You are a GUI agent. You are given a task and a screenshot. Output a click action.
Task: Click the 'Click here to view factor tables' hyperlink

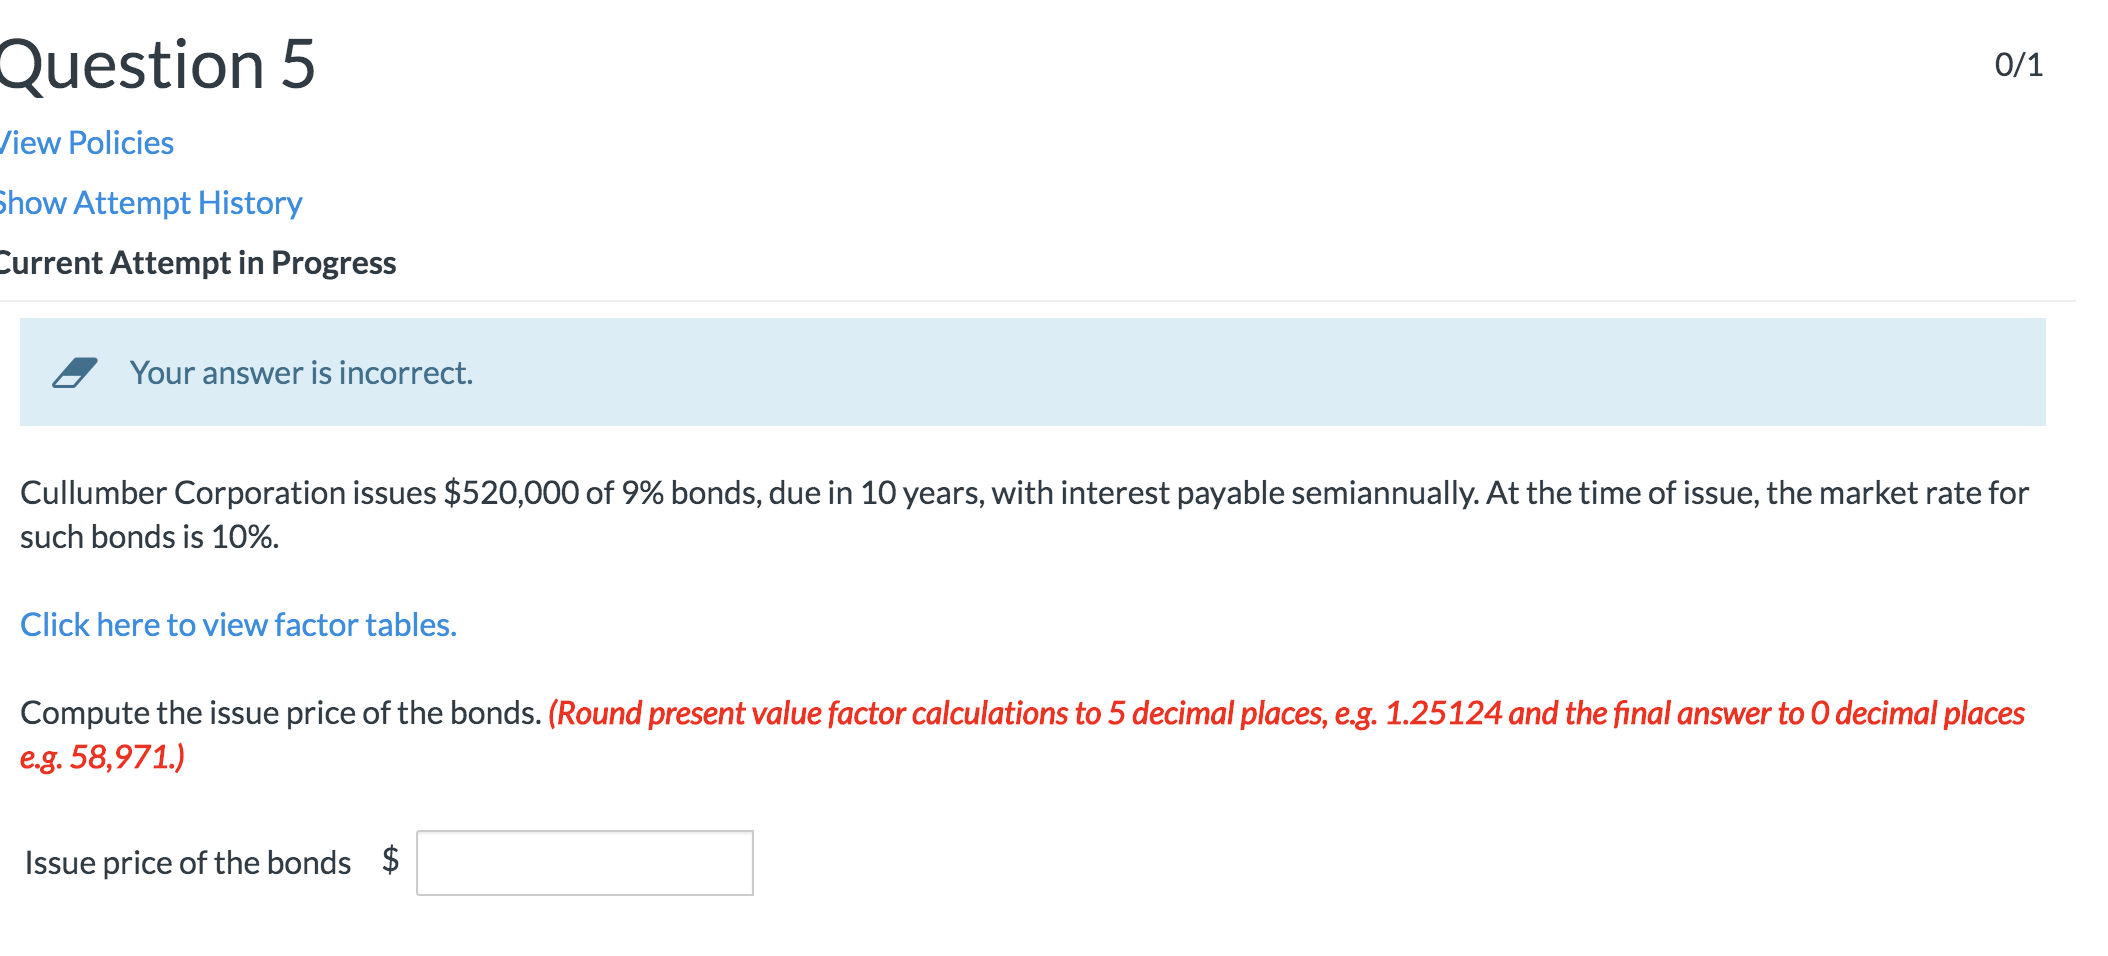(x=237, y=624)
